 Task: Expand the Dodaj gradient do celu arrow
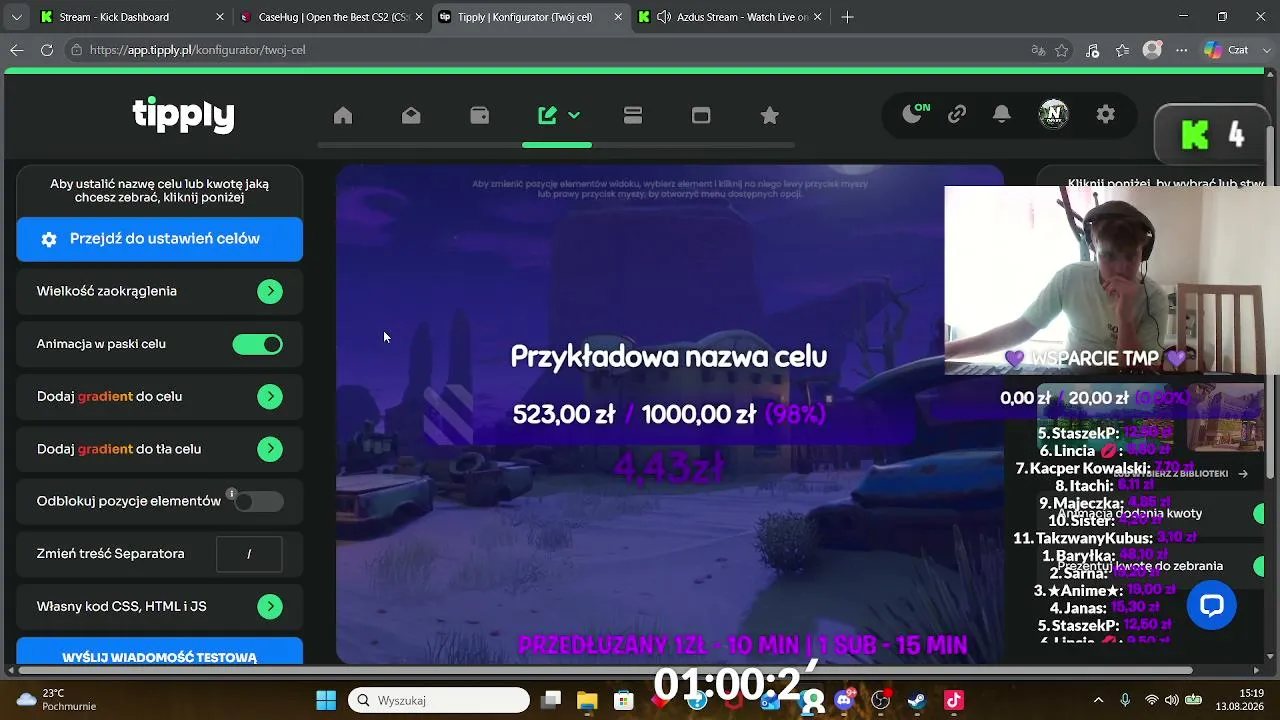tap(270, 397)
